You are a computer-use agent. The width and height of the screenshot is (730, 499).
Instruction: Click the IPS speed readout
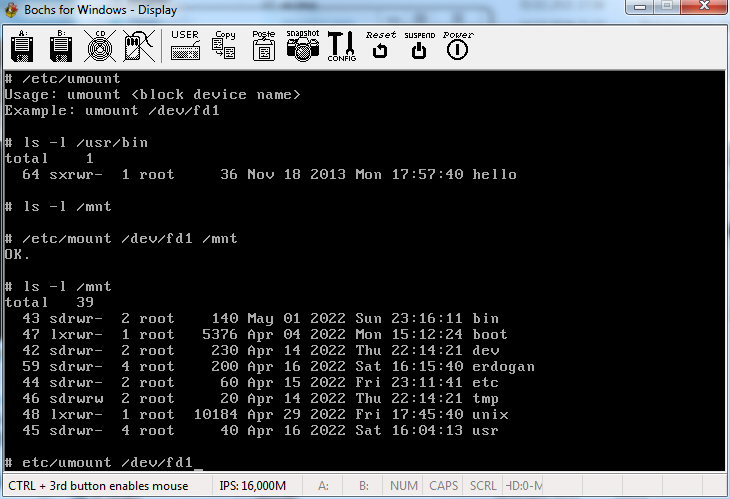click(252, 487)
